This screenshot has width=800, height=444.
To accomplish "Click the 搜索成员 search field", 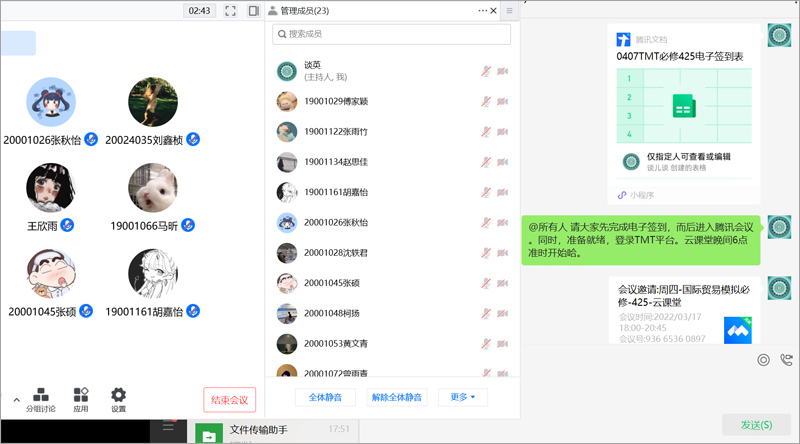I will [x=392, y=34].
